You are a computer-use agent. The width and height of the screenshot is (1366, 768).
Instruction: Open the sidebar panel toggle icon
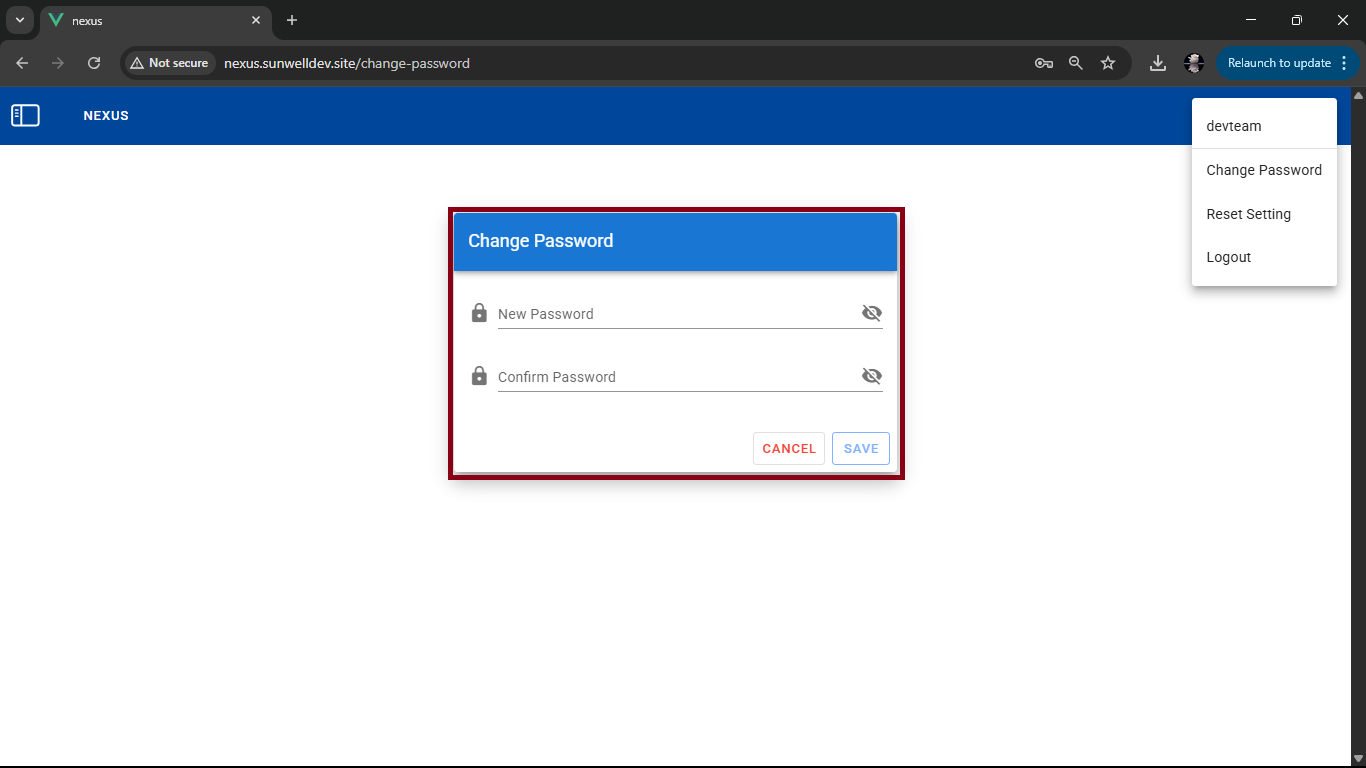click(25, 115)
